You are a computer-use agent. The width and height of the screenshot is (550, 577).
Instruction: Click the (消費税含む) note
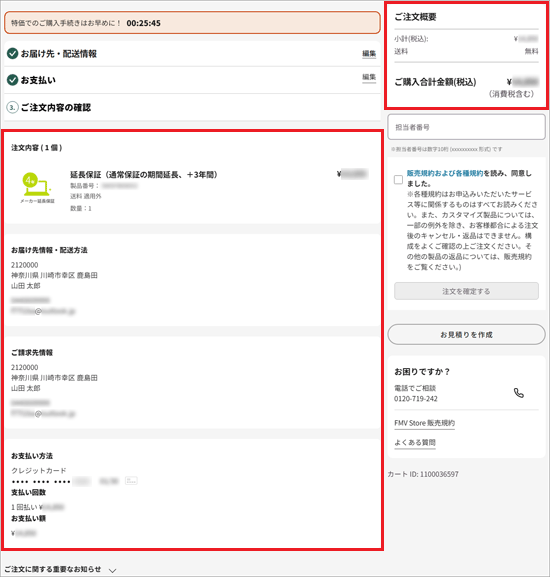[511, 94]
